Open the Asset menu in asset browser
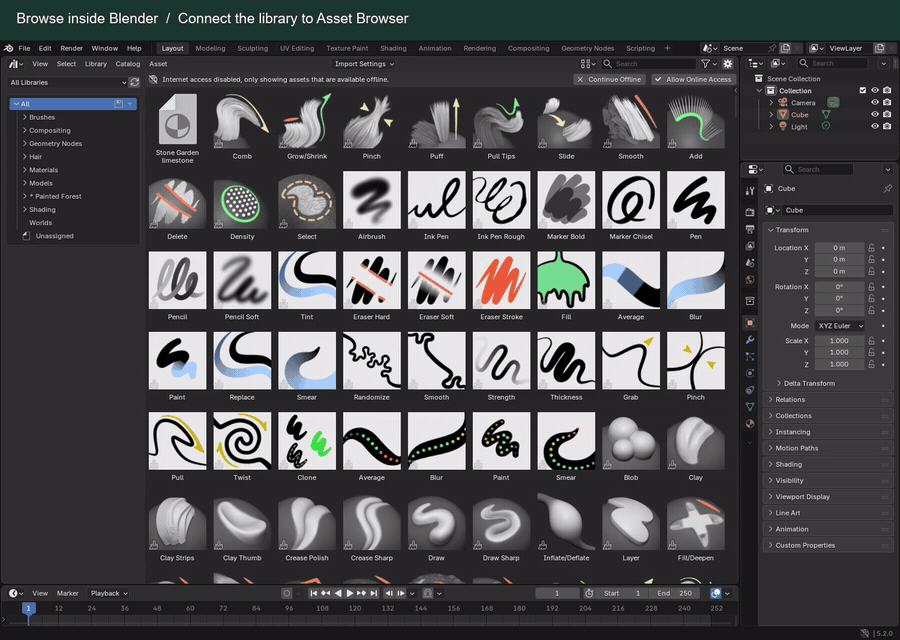This screenshot has height=640, width=900. 158,64
